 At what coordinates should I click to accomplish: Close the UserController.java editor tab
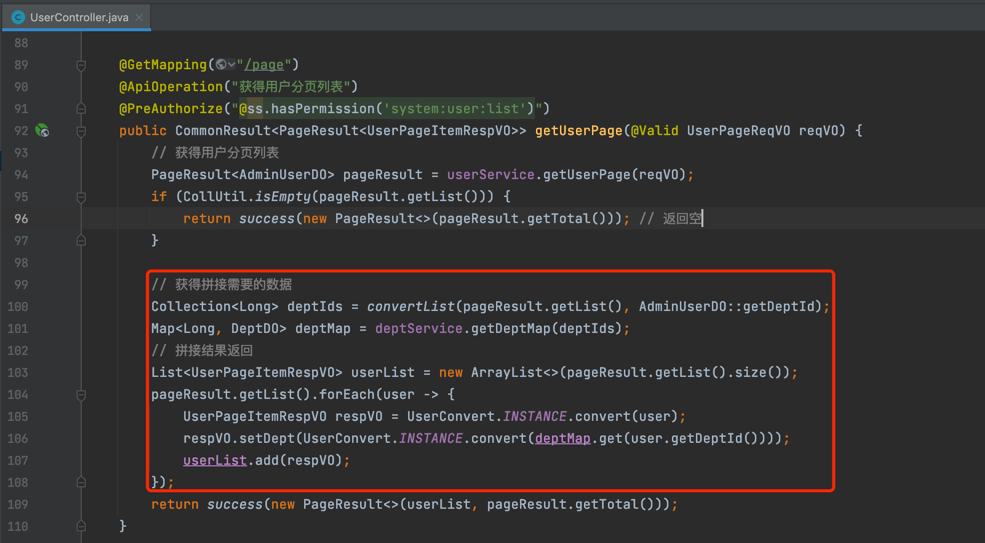139,17
